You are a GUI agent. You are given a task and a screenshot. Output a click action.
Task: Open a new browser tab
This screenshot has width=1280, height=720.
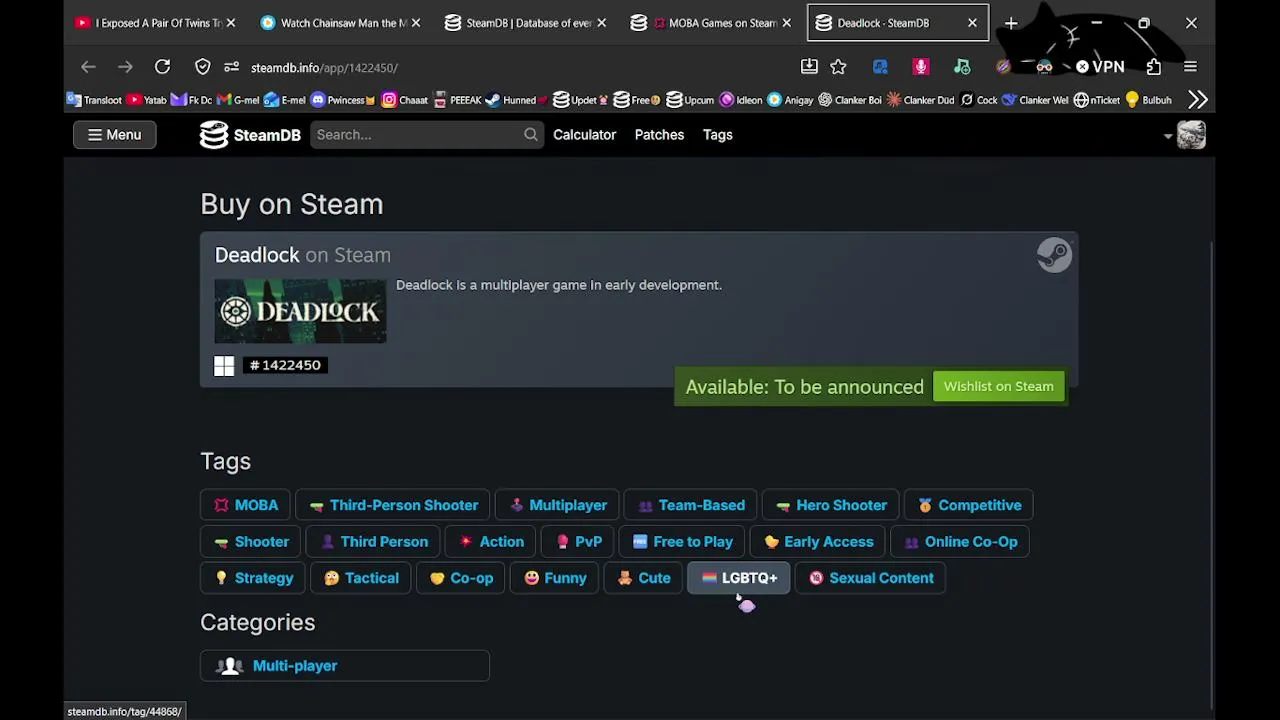1011,23
